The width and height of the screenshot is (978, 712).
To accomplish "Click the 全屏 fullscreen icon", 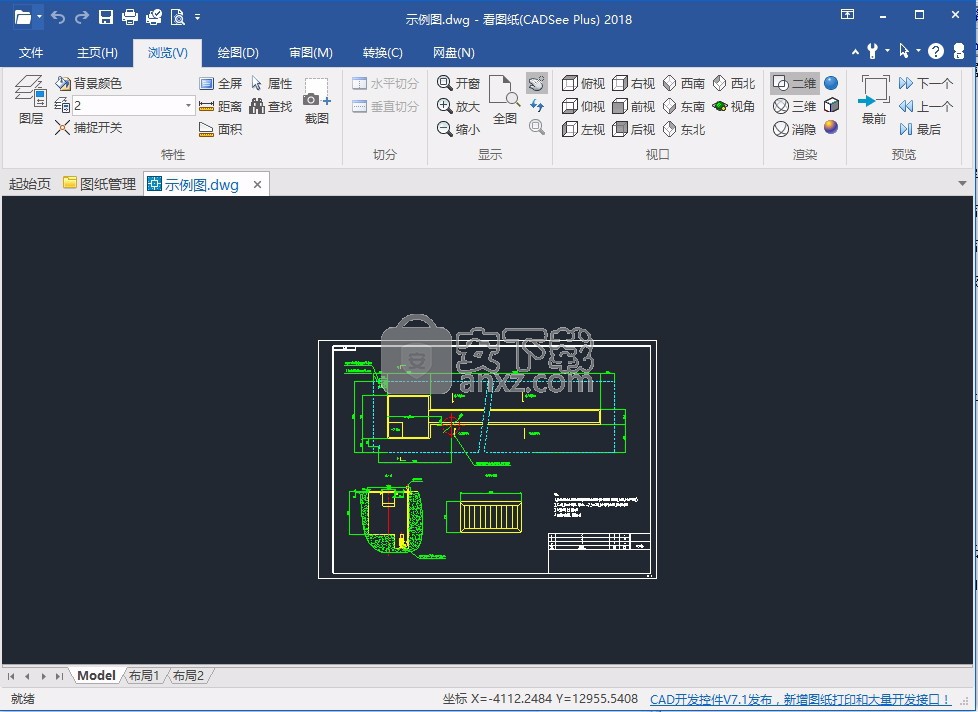I will [x=220, y=83].
